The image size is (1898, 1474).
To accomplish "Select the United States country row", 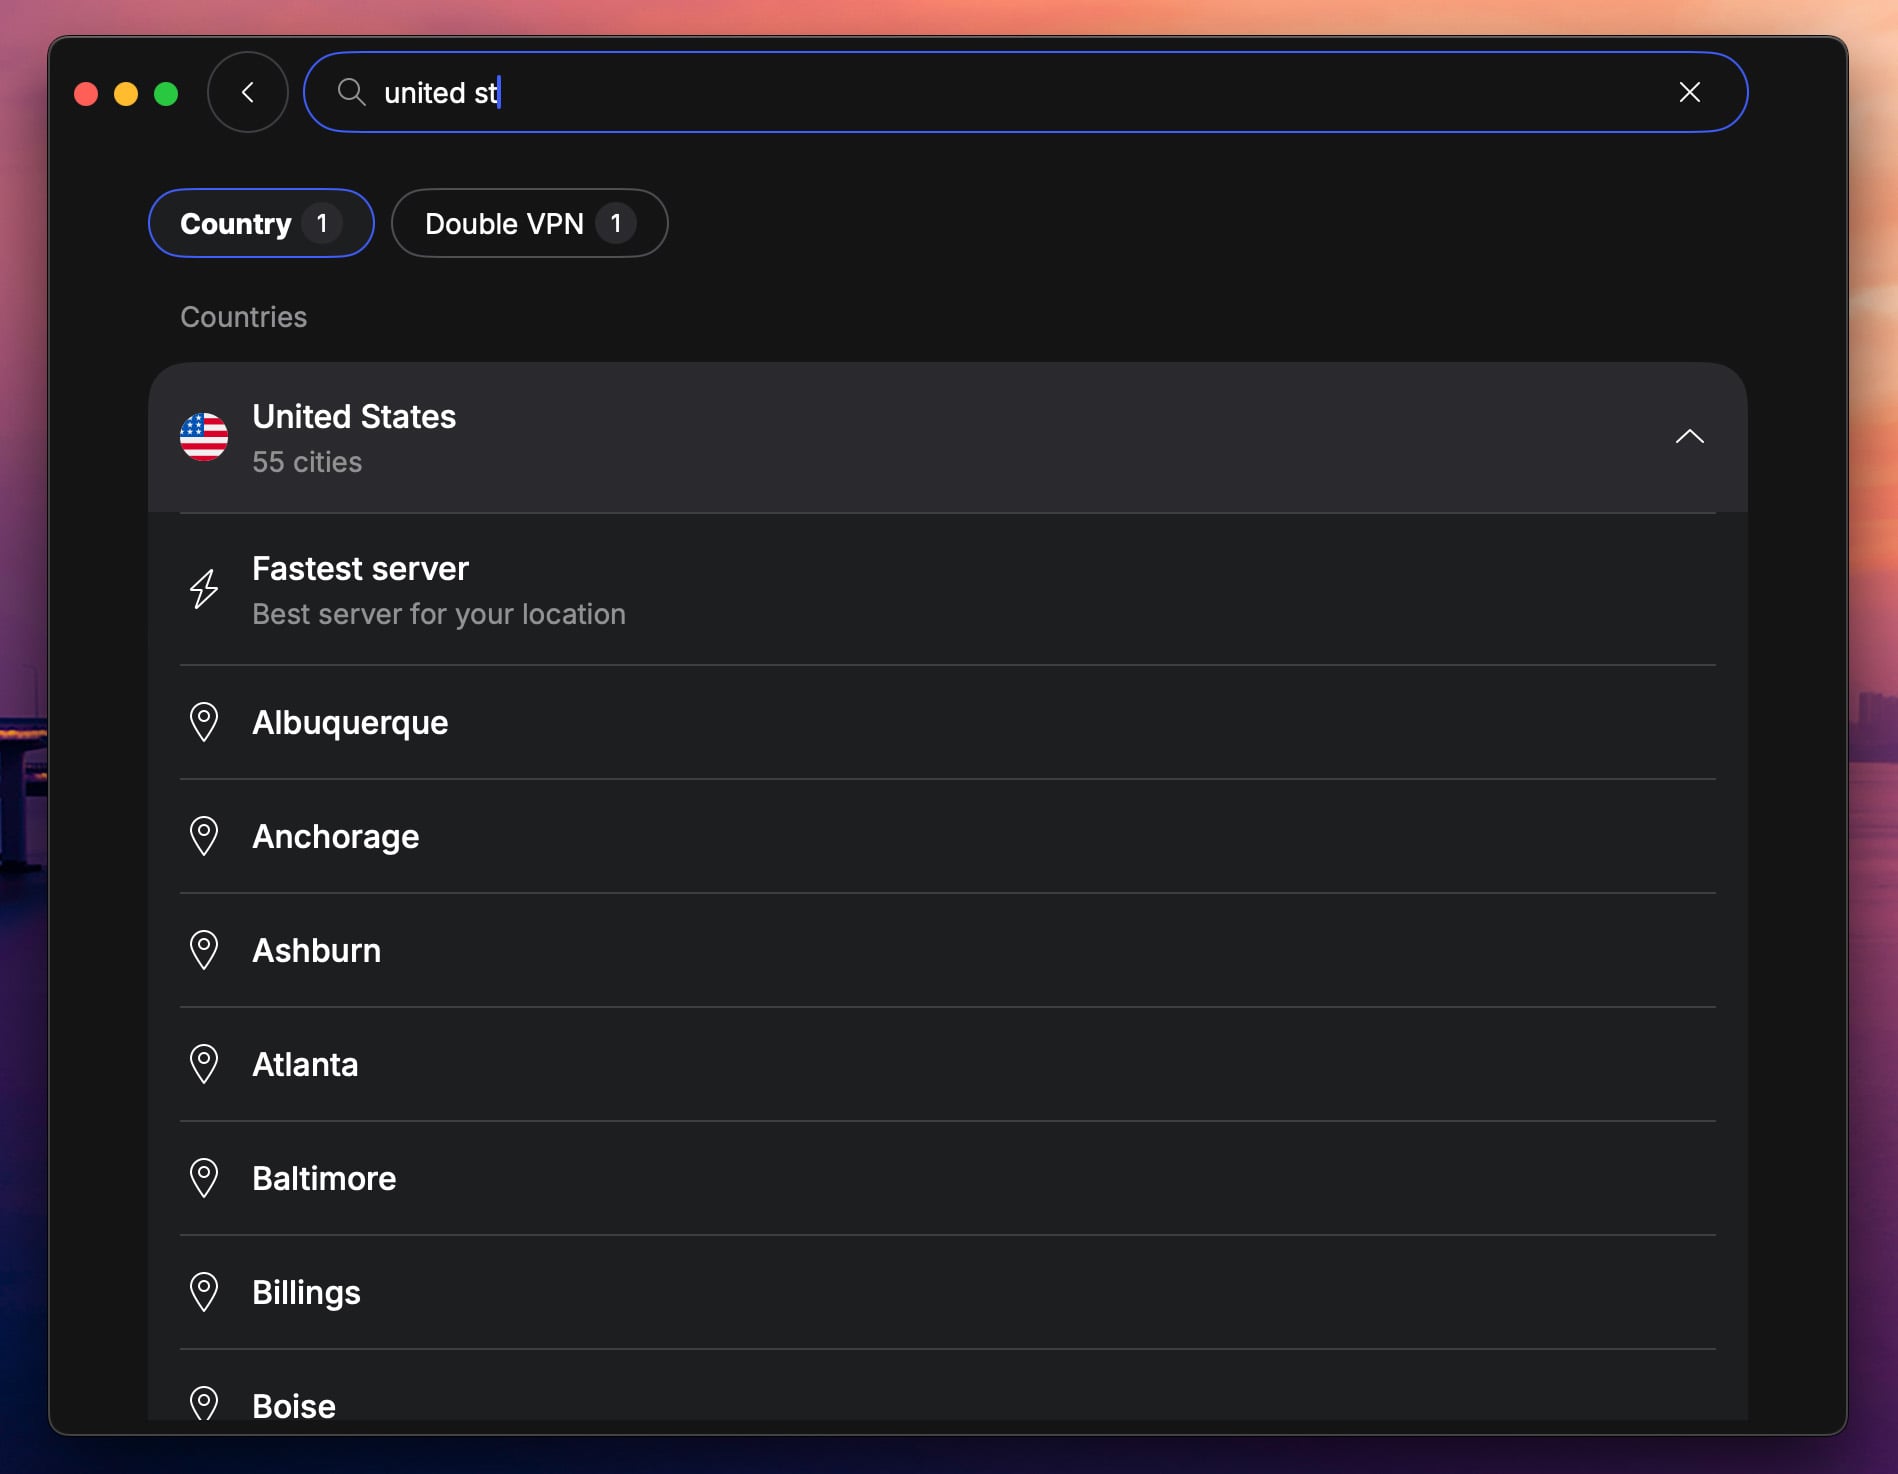I will [947, 438].
